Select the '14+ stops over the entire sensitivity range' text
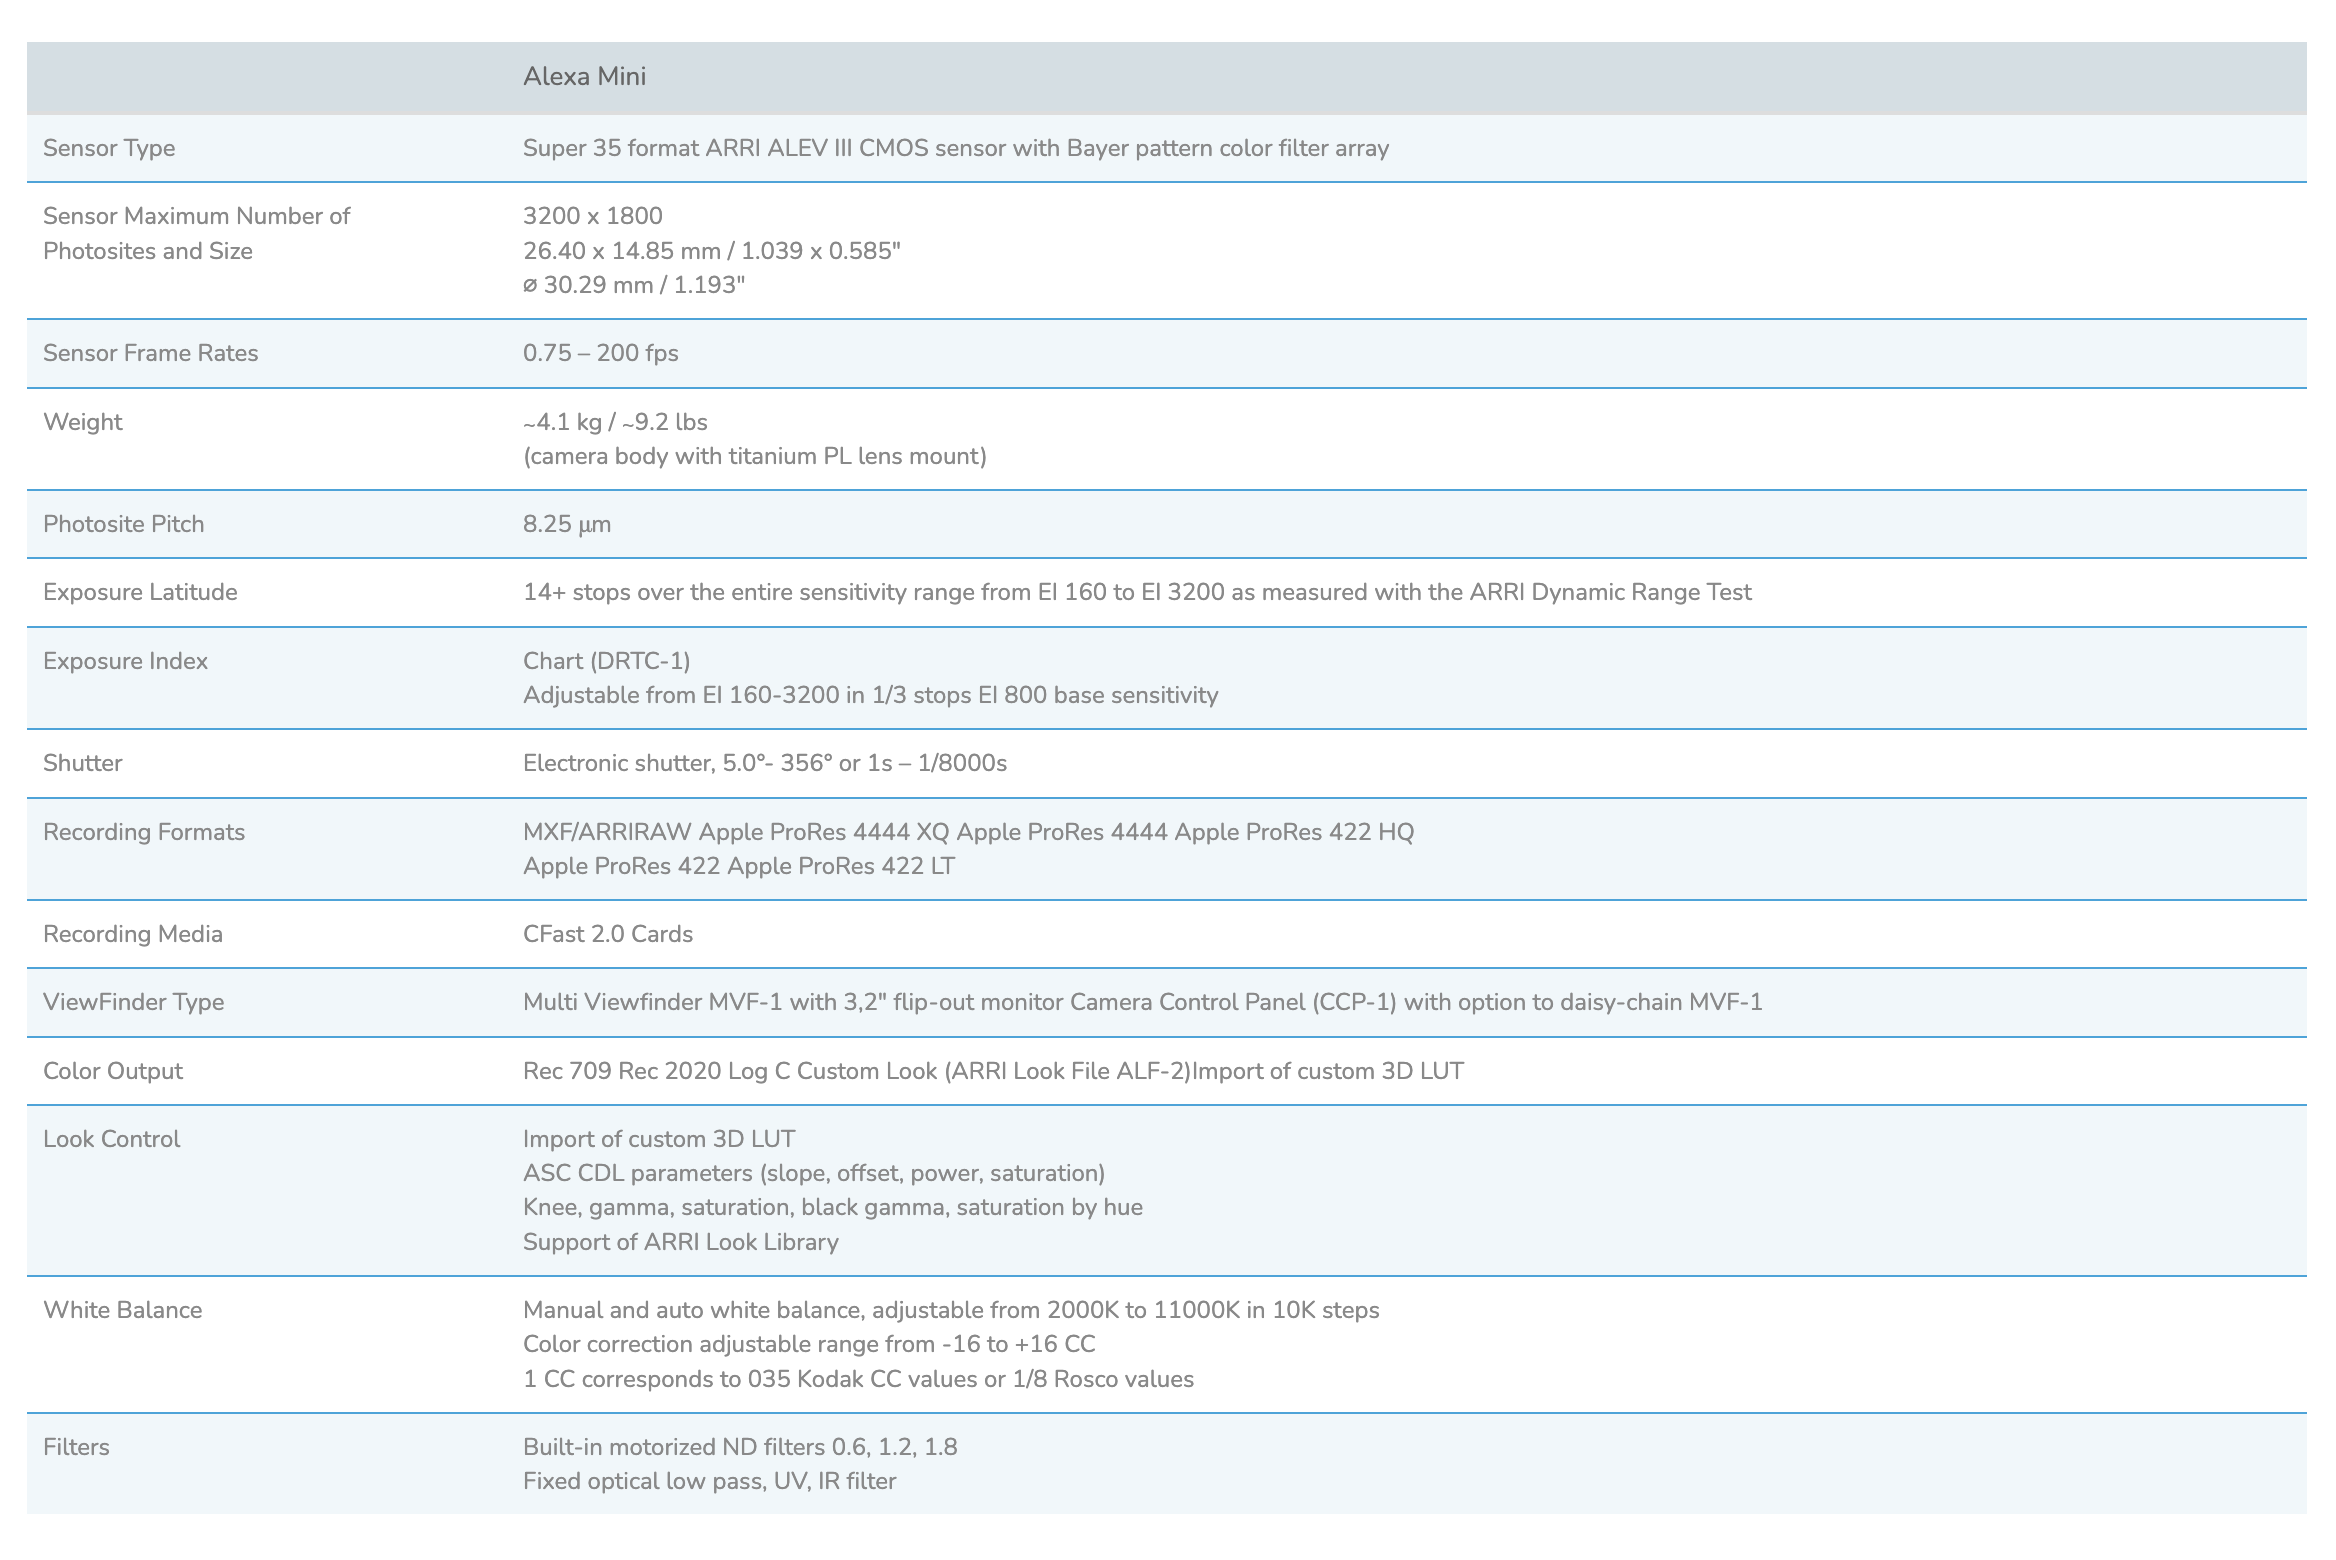The image size is (2336, 1560). coord(748,592)
